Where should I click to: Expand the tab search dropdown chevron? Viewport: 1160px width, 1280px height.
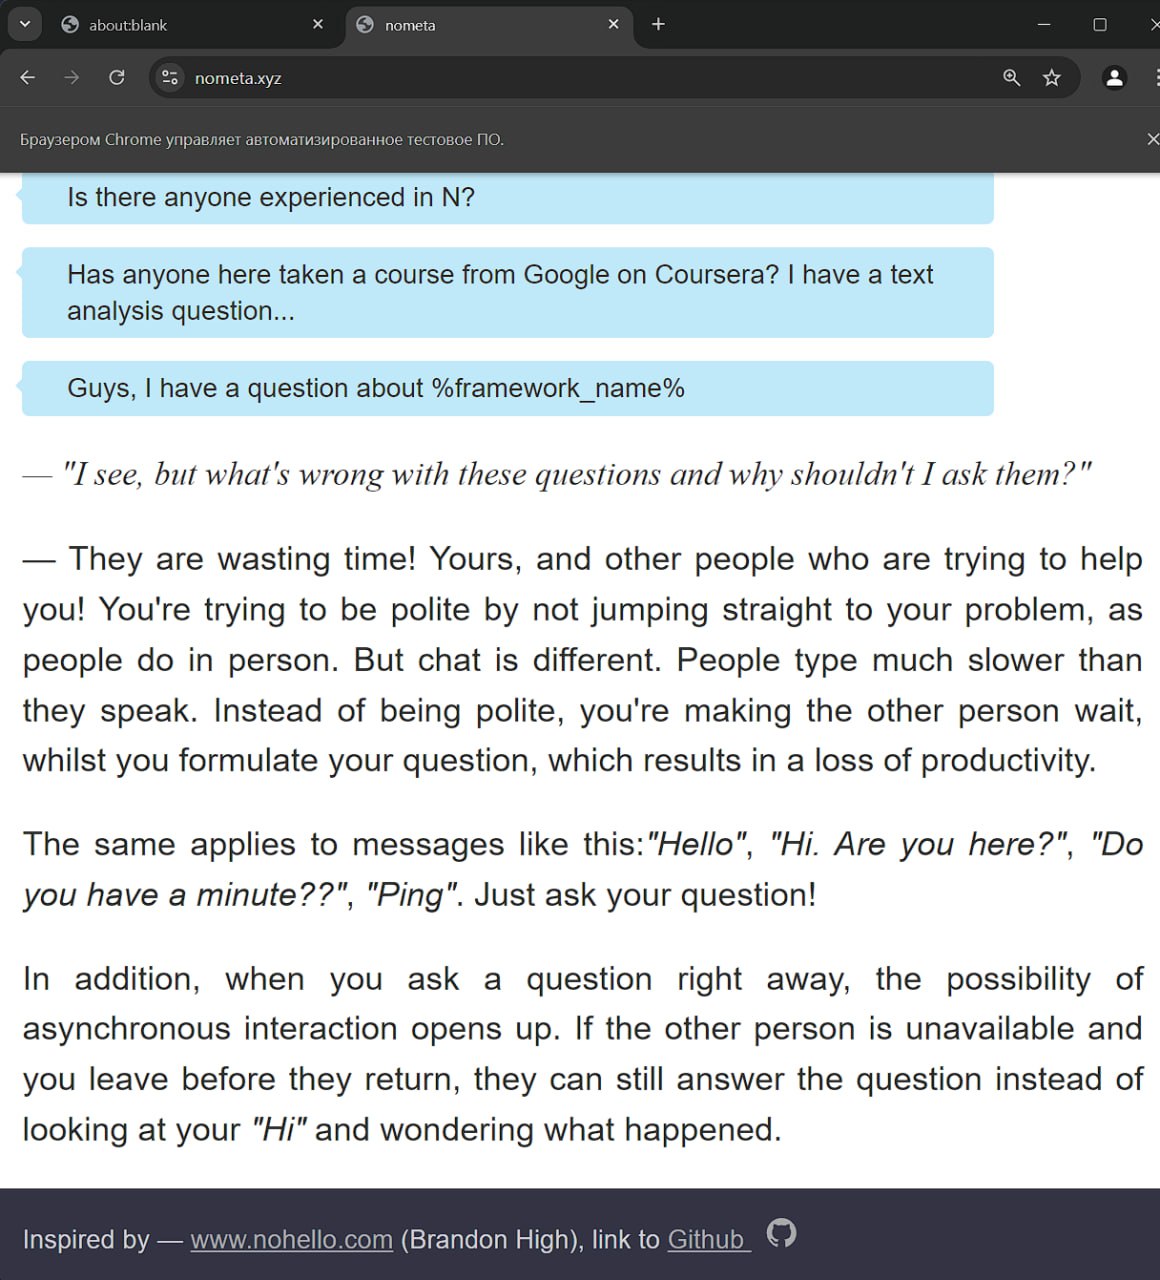pos(24,25)
